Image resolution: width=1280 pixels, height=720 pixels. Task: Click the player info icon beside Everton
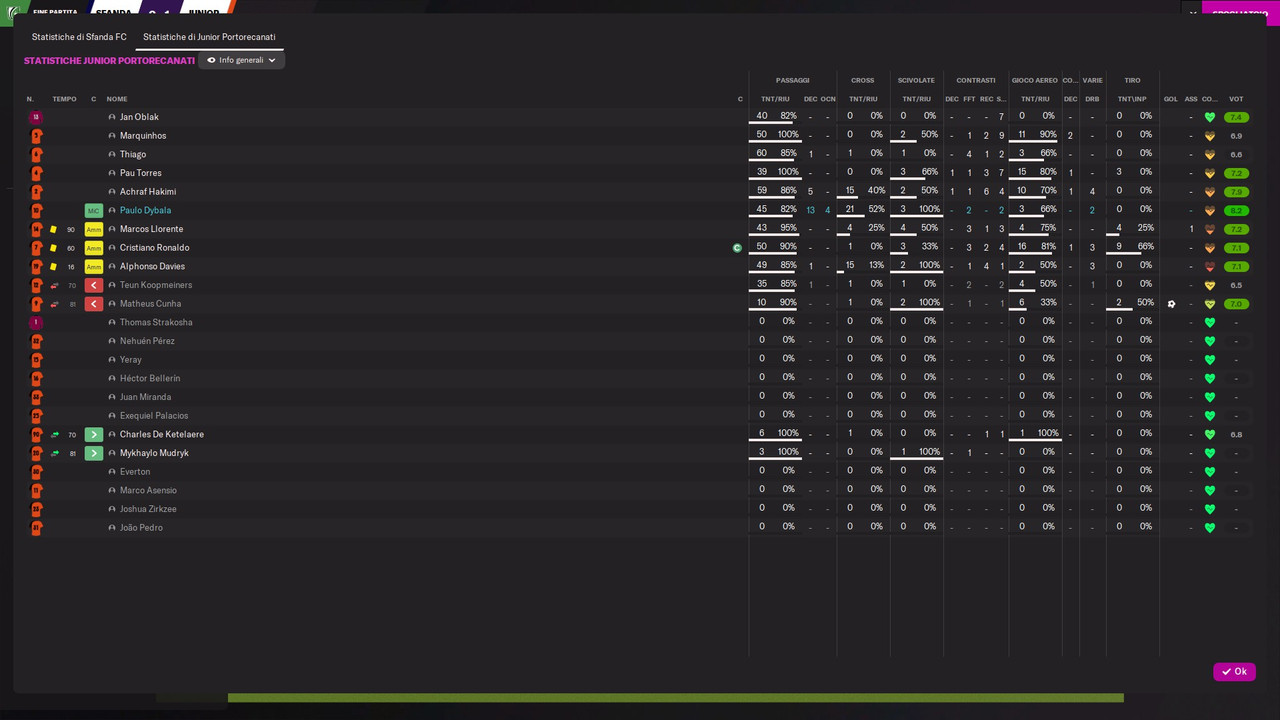(112, 472)
